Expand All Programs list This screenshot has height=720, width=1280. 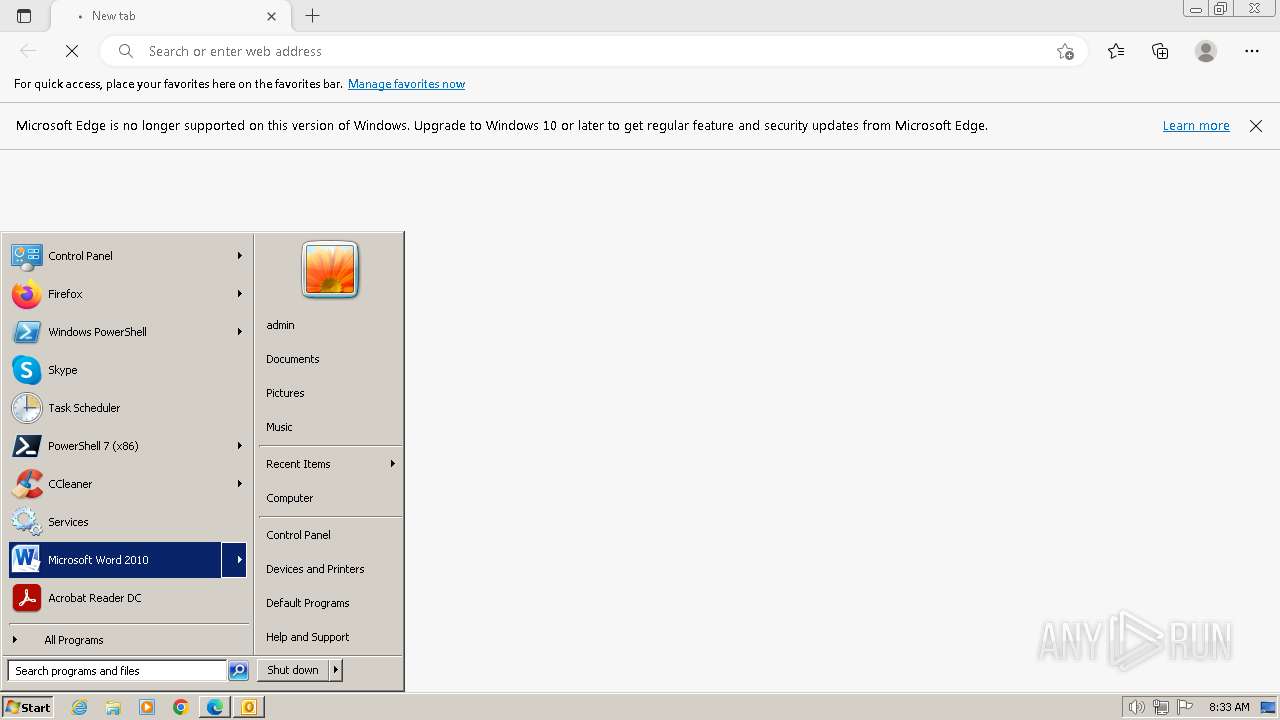click(x=128, y=640)
